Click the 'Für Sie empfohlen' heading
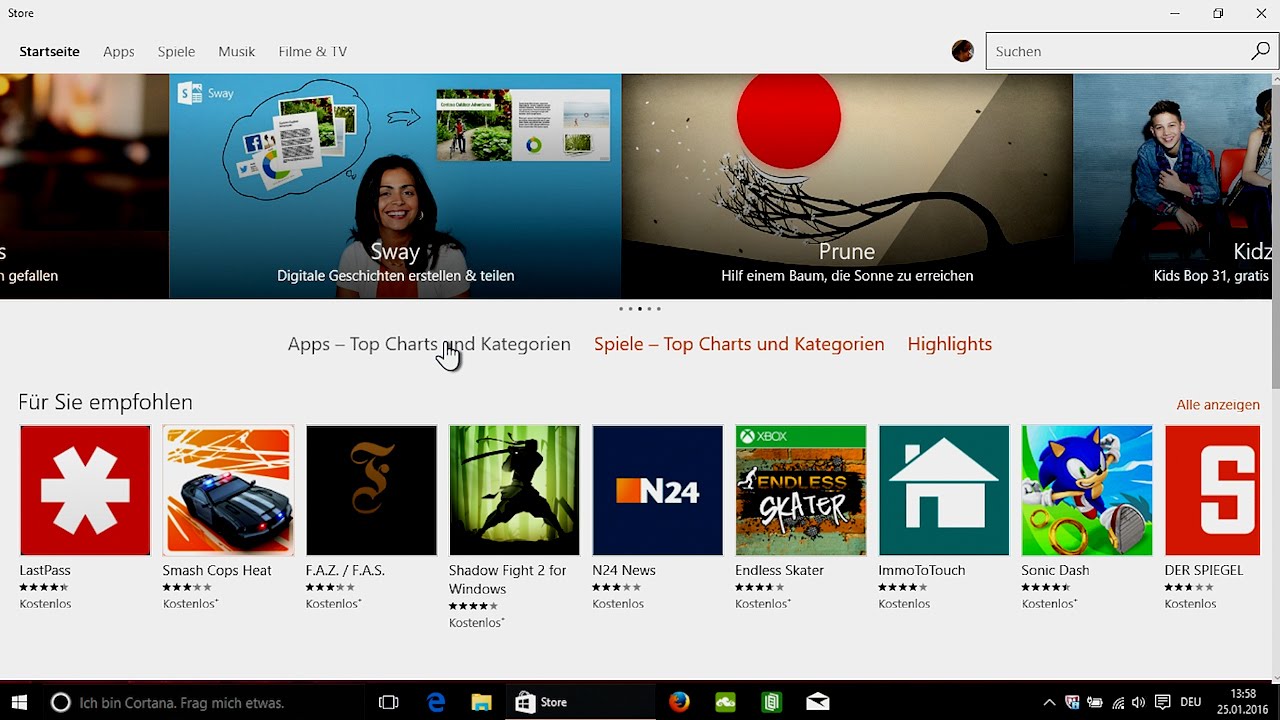Viewport: 1280px width, 720px height. coord(105,402)
